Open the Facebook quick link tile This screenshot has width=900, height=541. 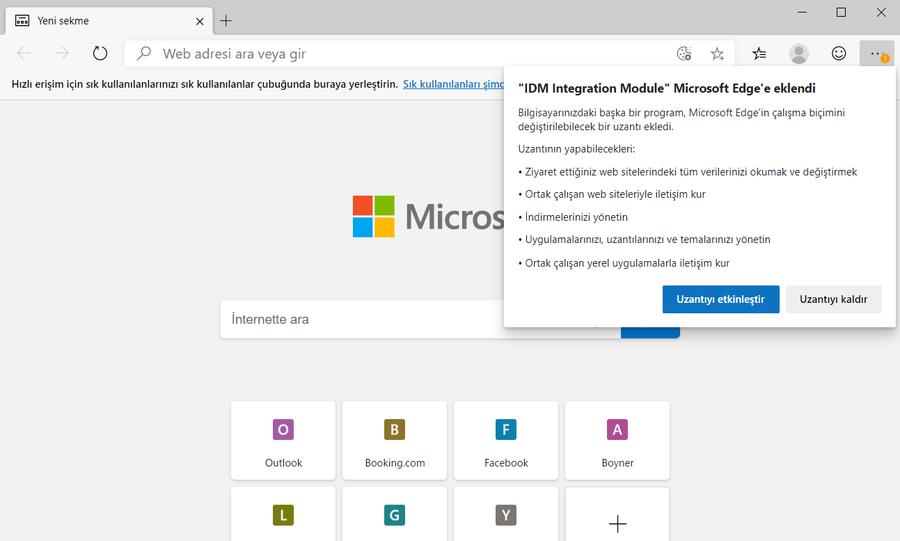(x=506, y=441)
